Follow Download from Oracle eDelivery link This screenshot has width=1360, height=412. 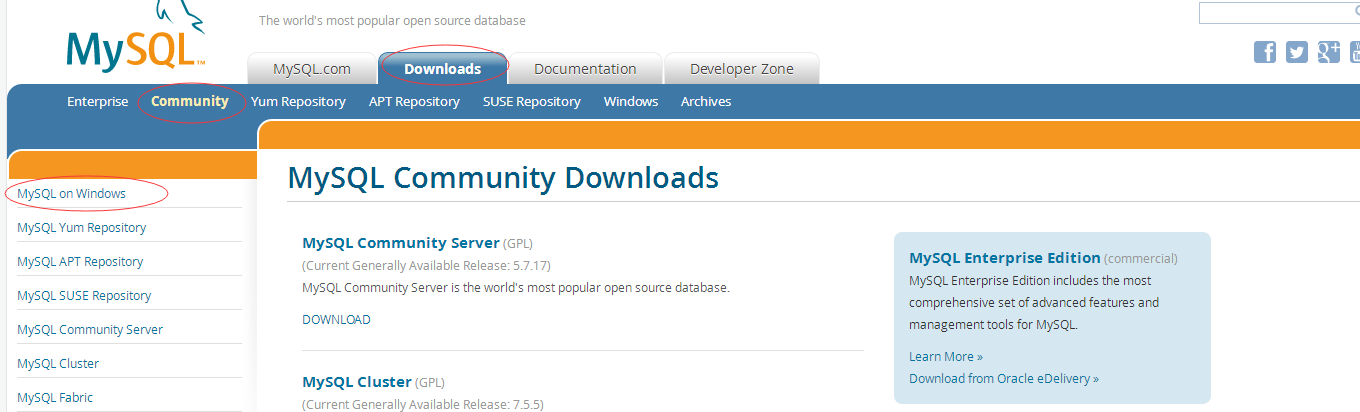click(1003, 378)
